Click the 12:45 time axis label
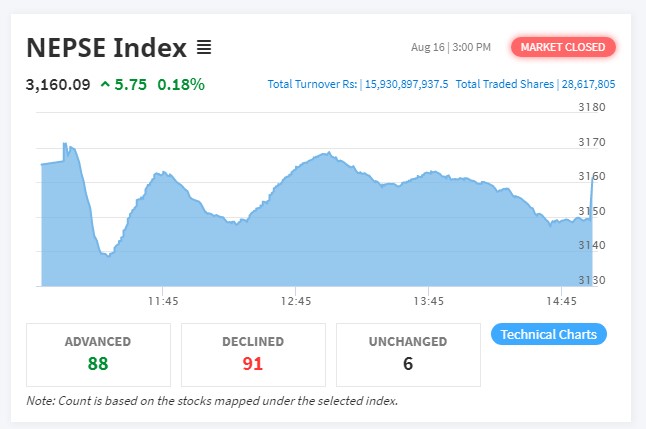This screenshot has height=429, width=646. pos(296,300)
